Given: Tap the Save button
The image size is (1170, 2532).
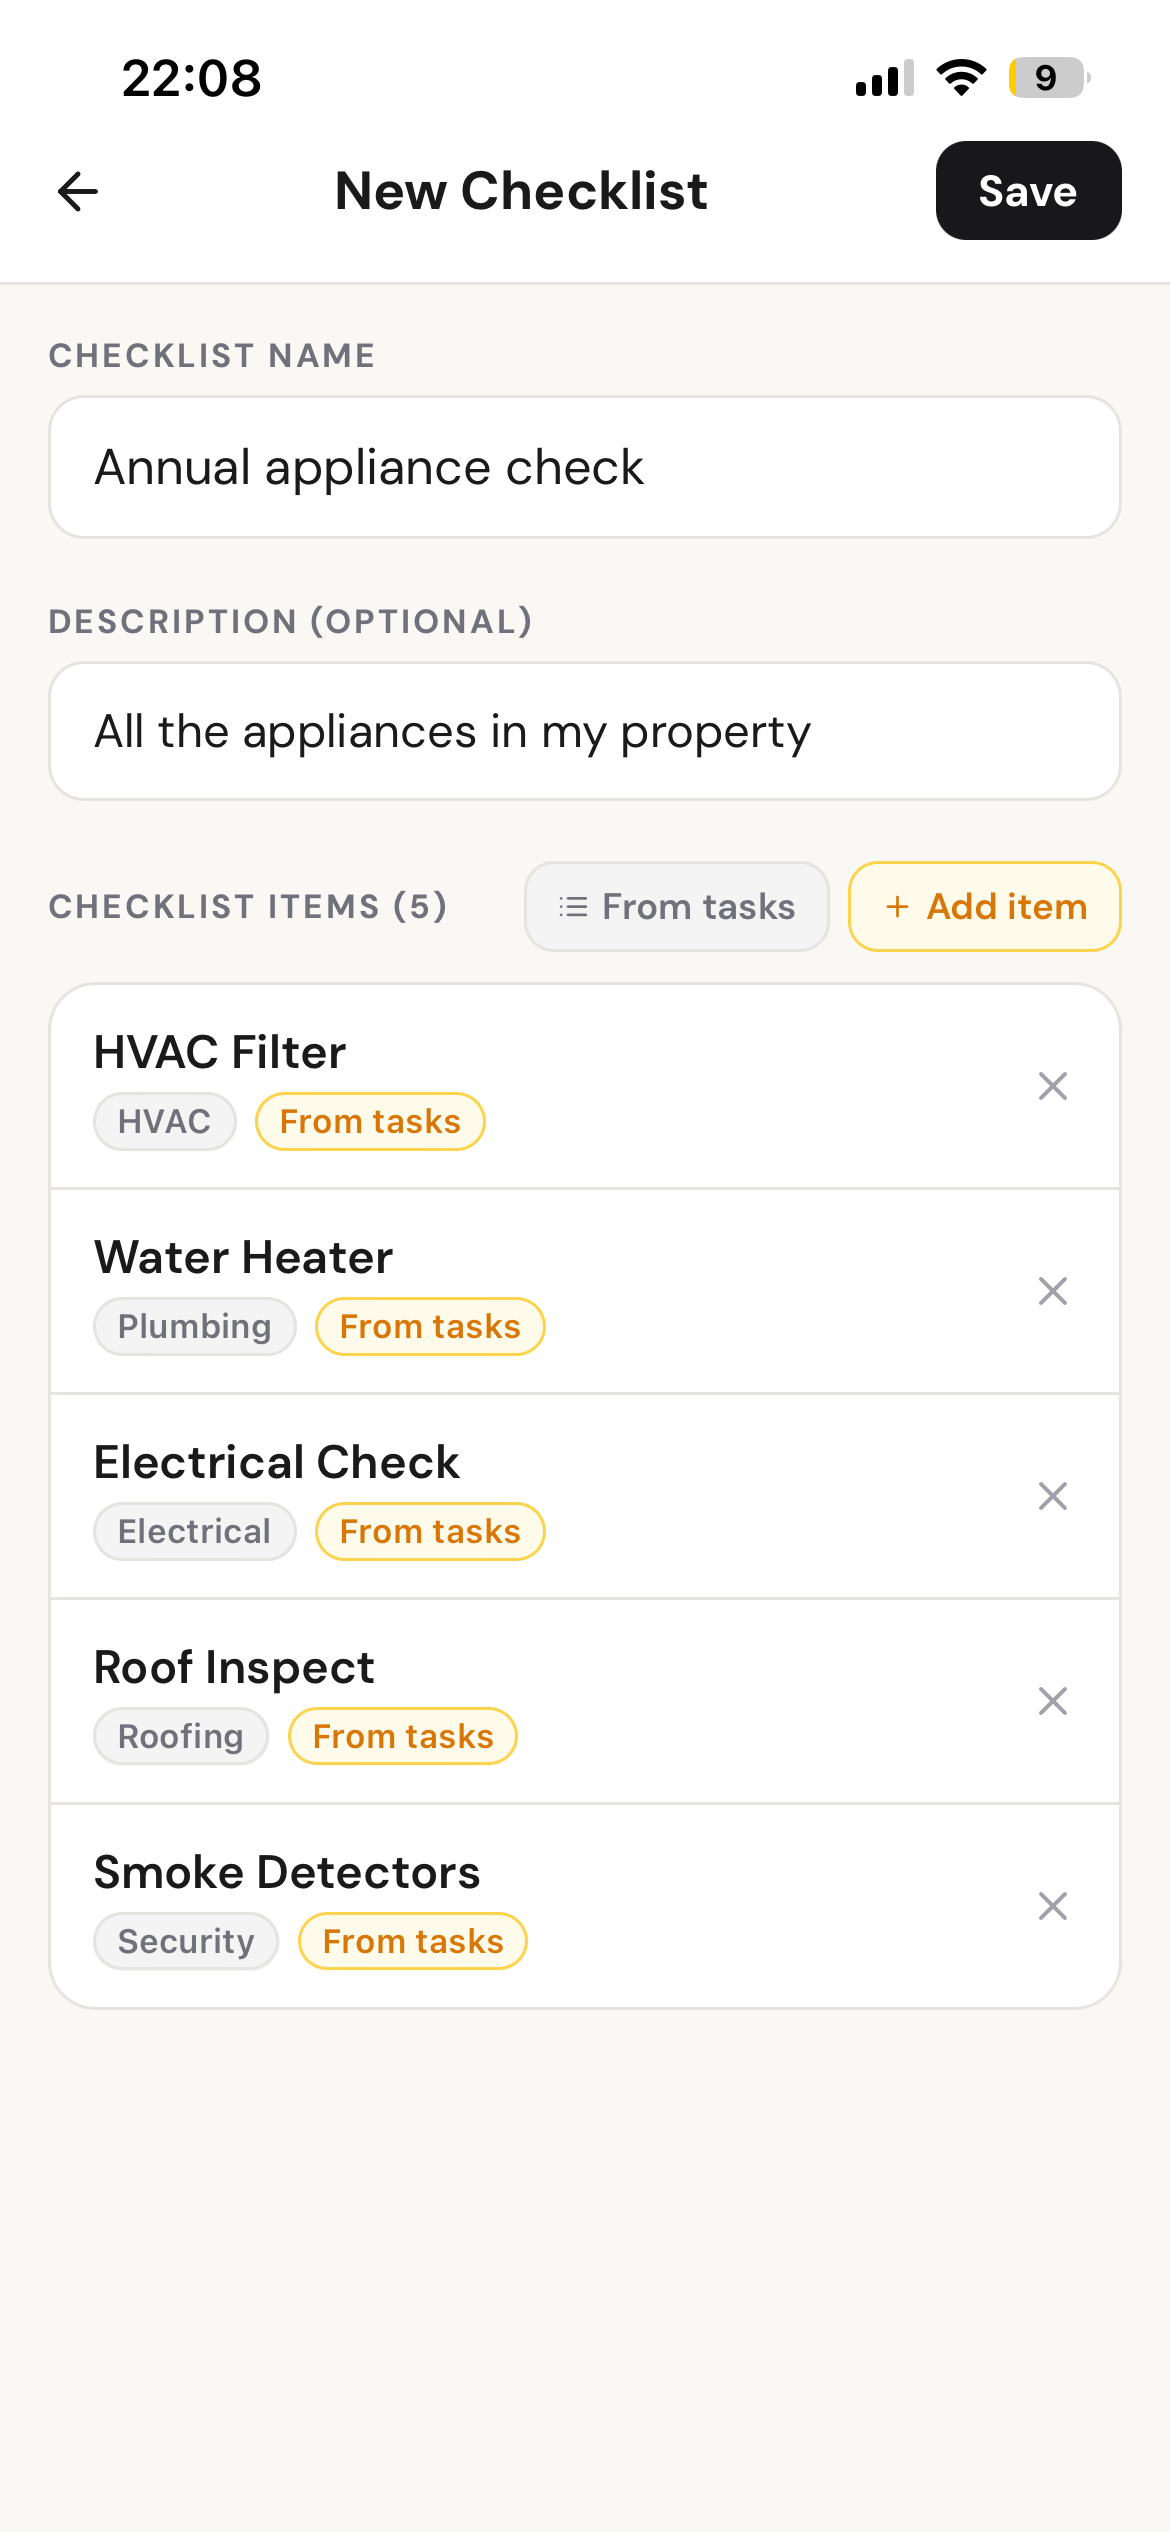Looking at the screenshot, I should click(1027, 191).
